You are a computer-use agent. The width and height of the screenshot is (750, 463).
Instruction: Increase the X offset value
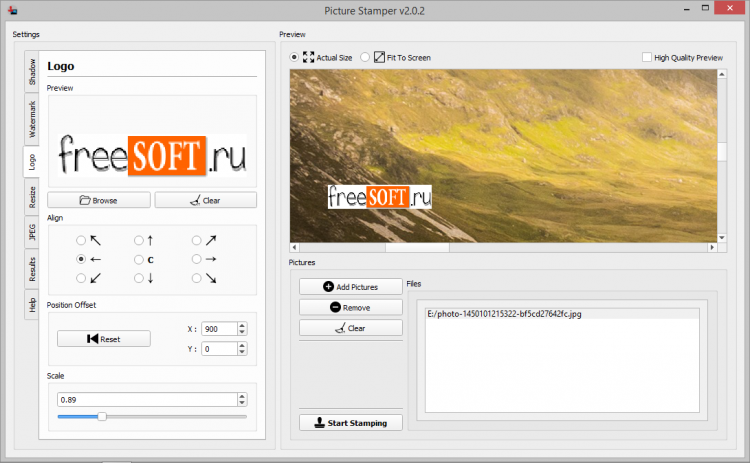242,326
